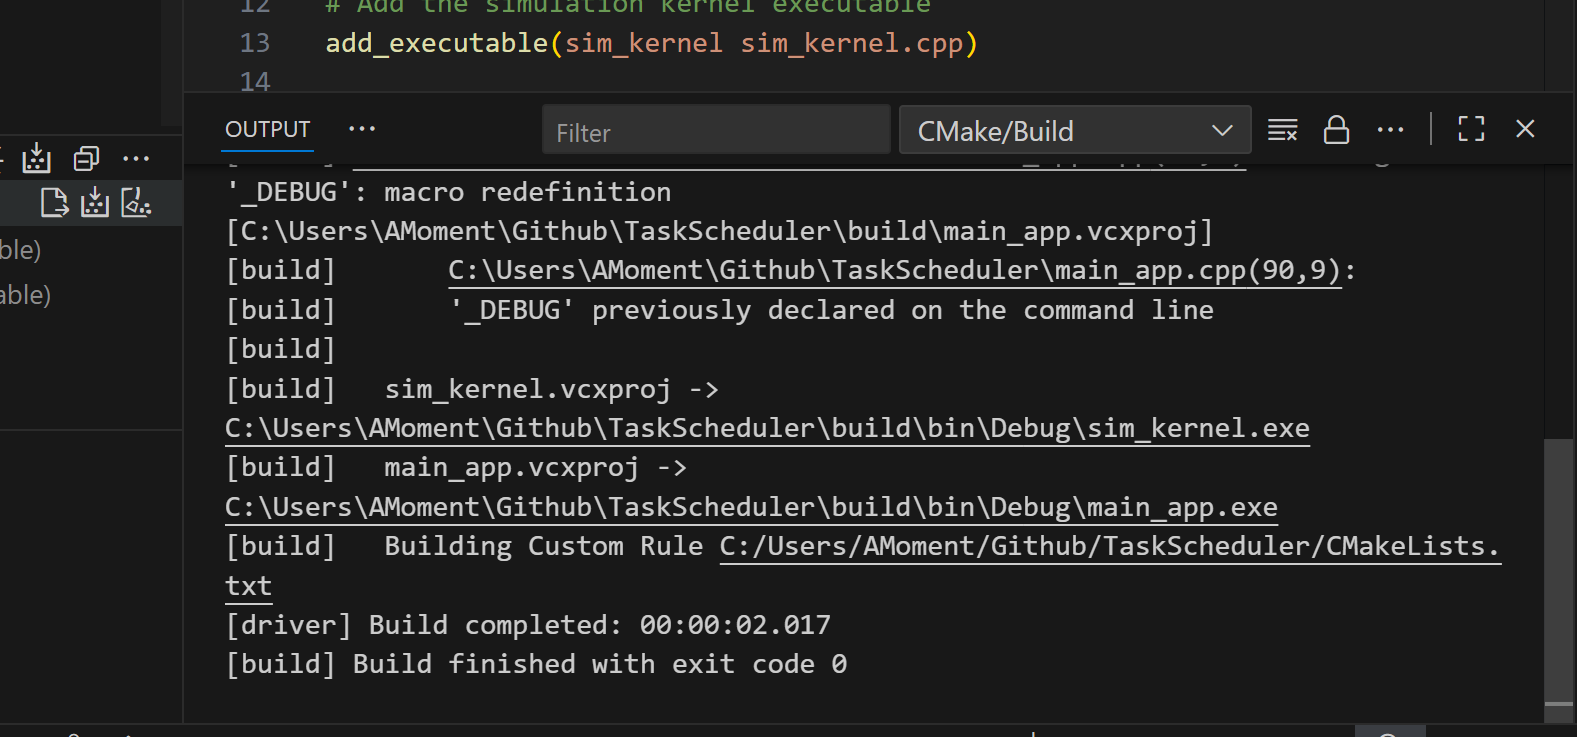This screenshot has width=1577, height=737.
Task: Open the CMake/Build output channel dropdown
Action: pos(1074,131)
